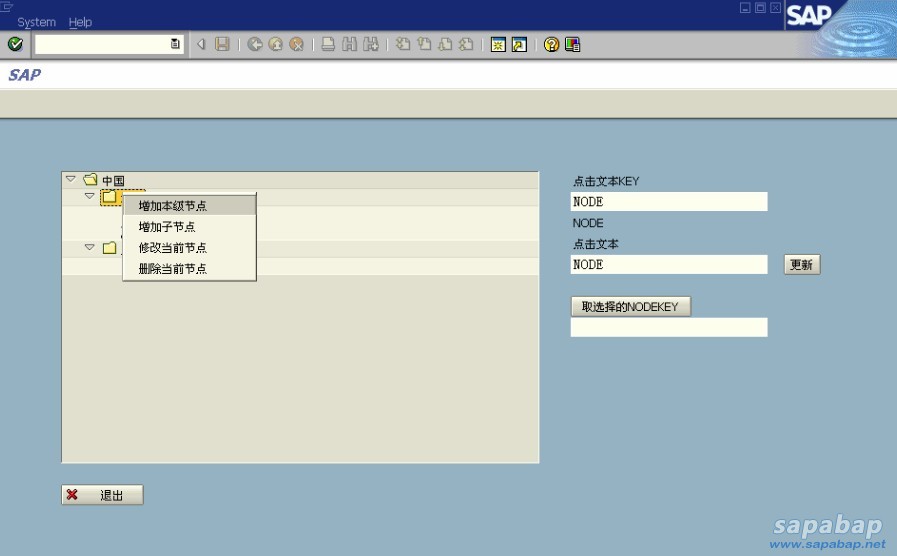Click the Print icon

tap(328, 44)
